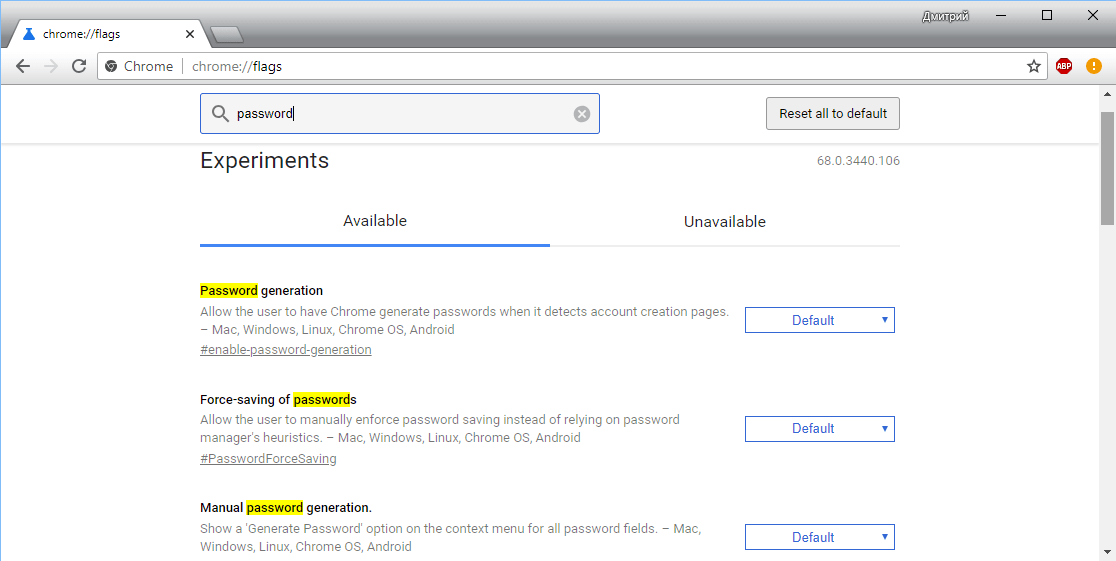Switch to the Unavailable tab

(x=725, y=222)
